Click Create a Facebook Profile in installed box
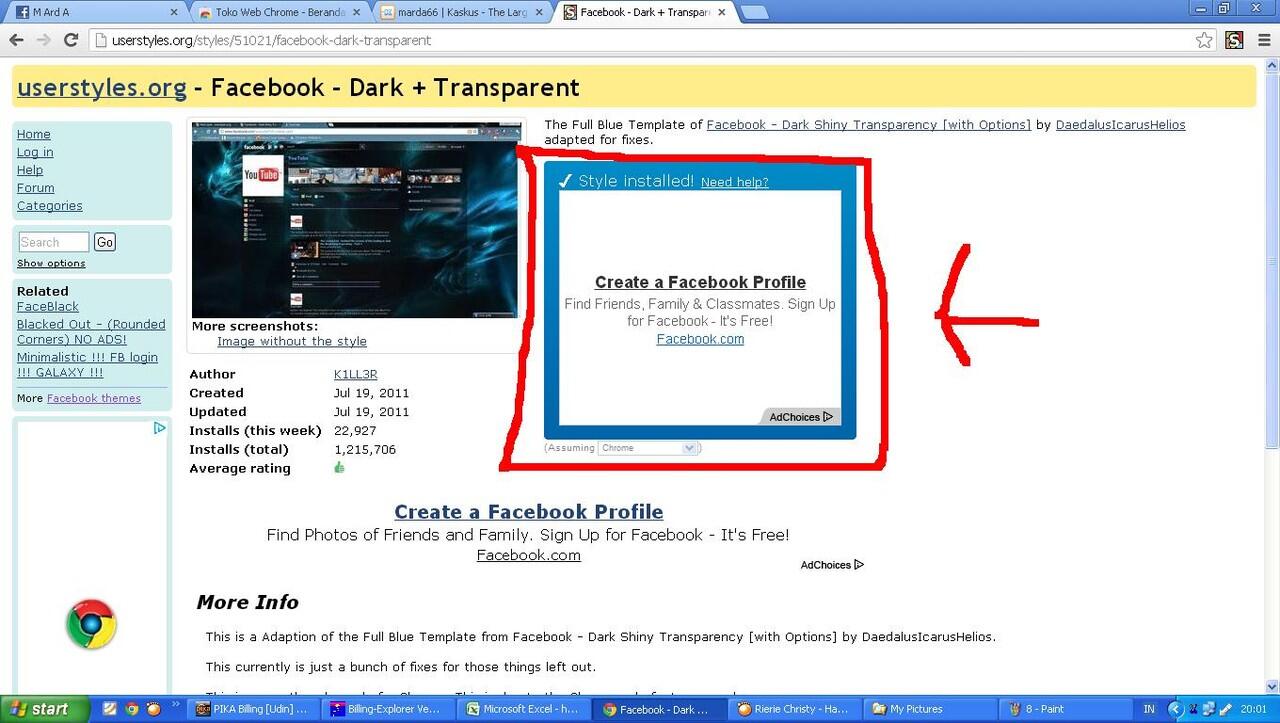Screen dimensions: 1280x723 click(x=700, y=282)
